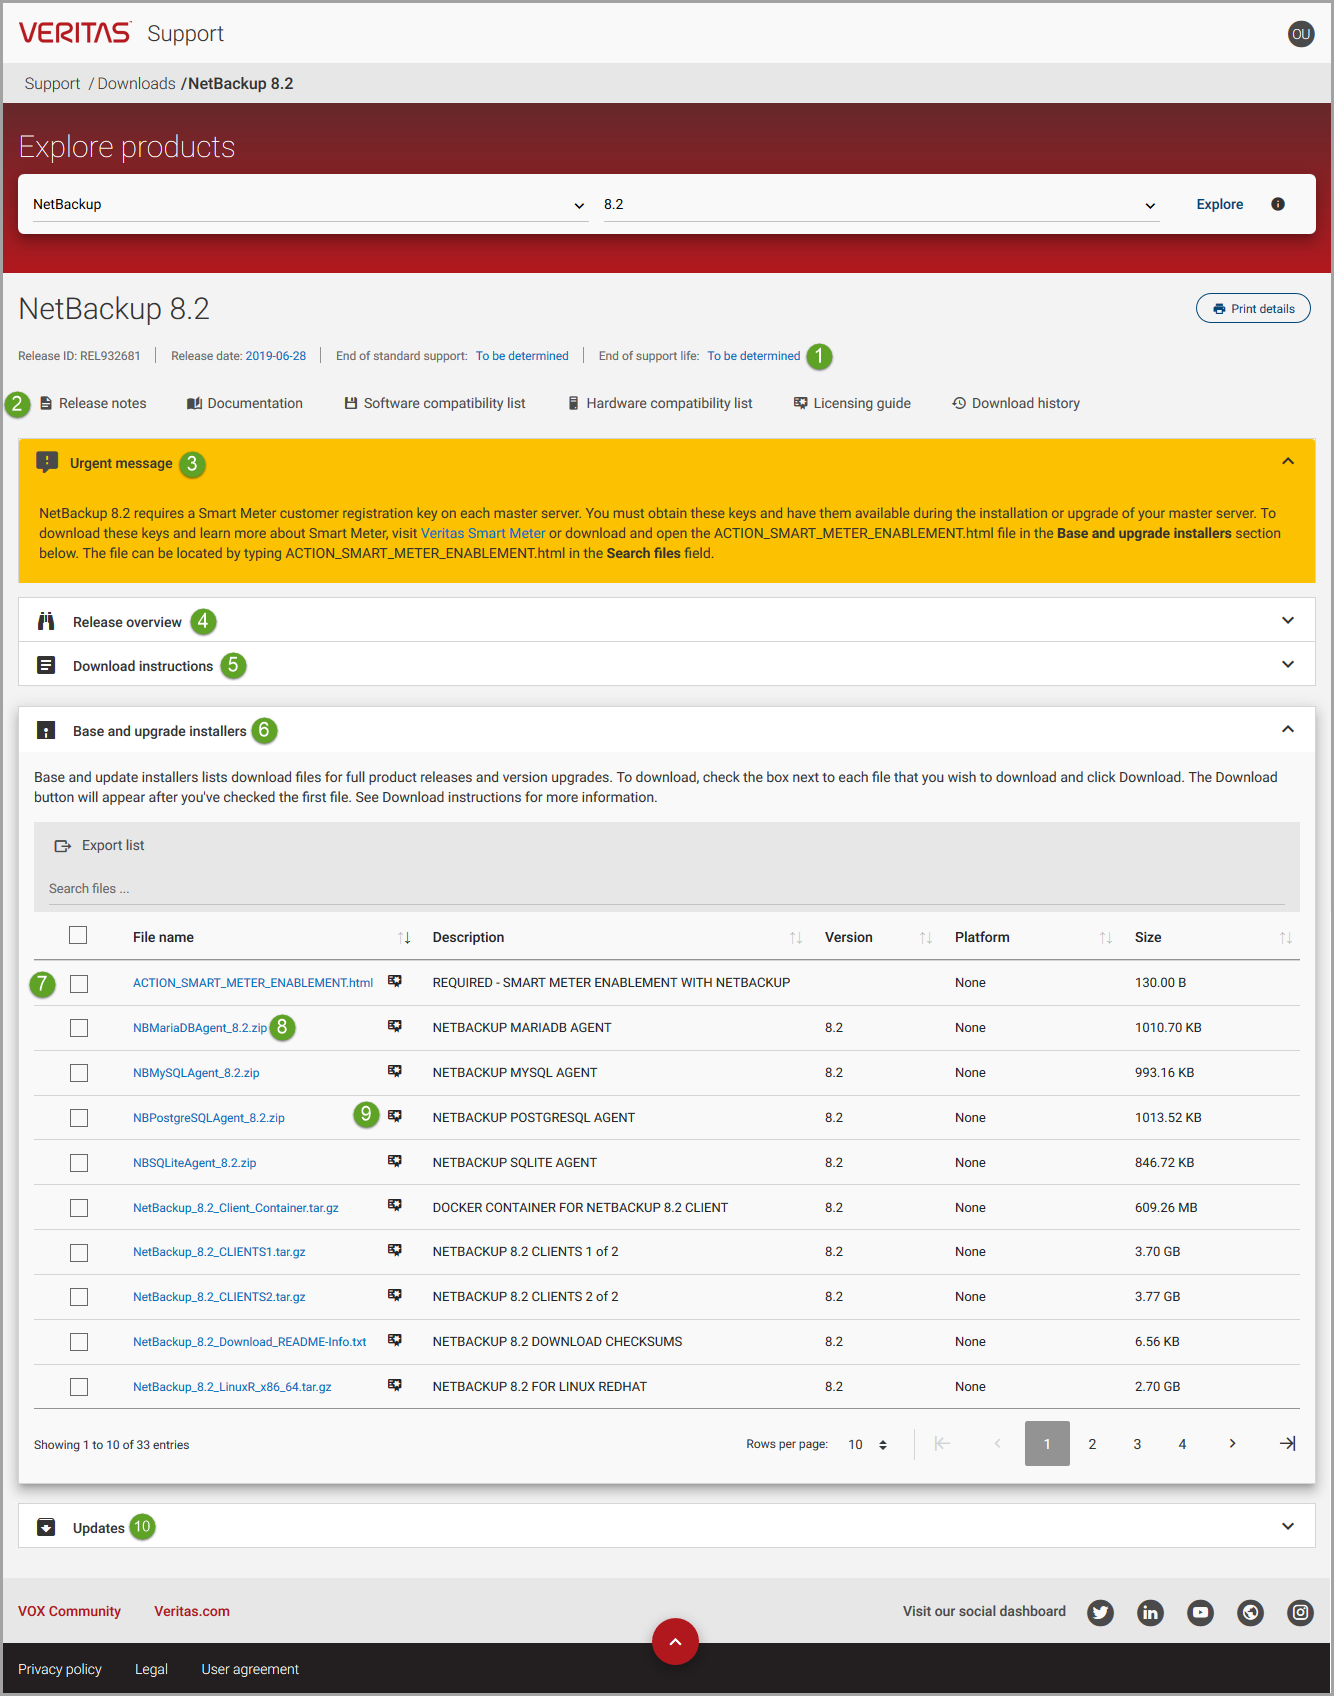
Task: Click the Downloads breadcrumb
Action: tap(136, 84)
